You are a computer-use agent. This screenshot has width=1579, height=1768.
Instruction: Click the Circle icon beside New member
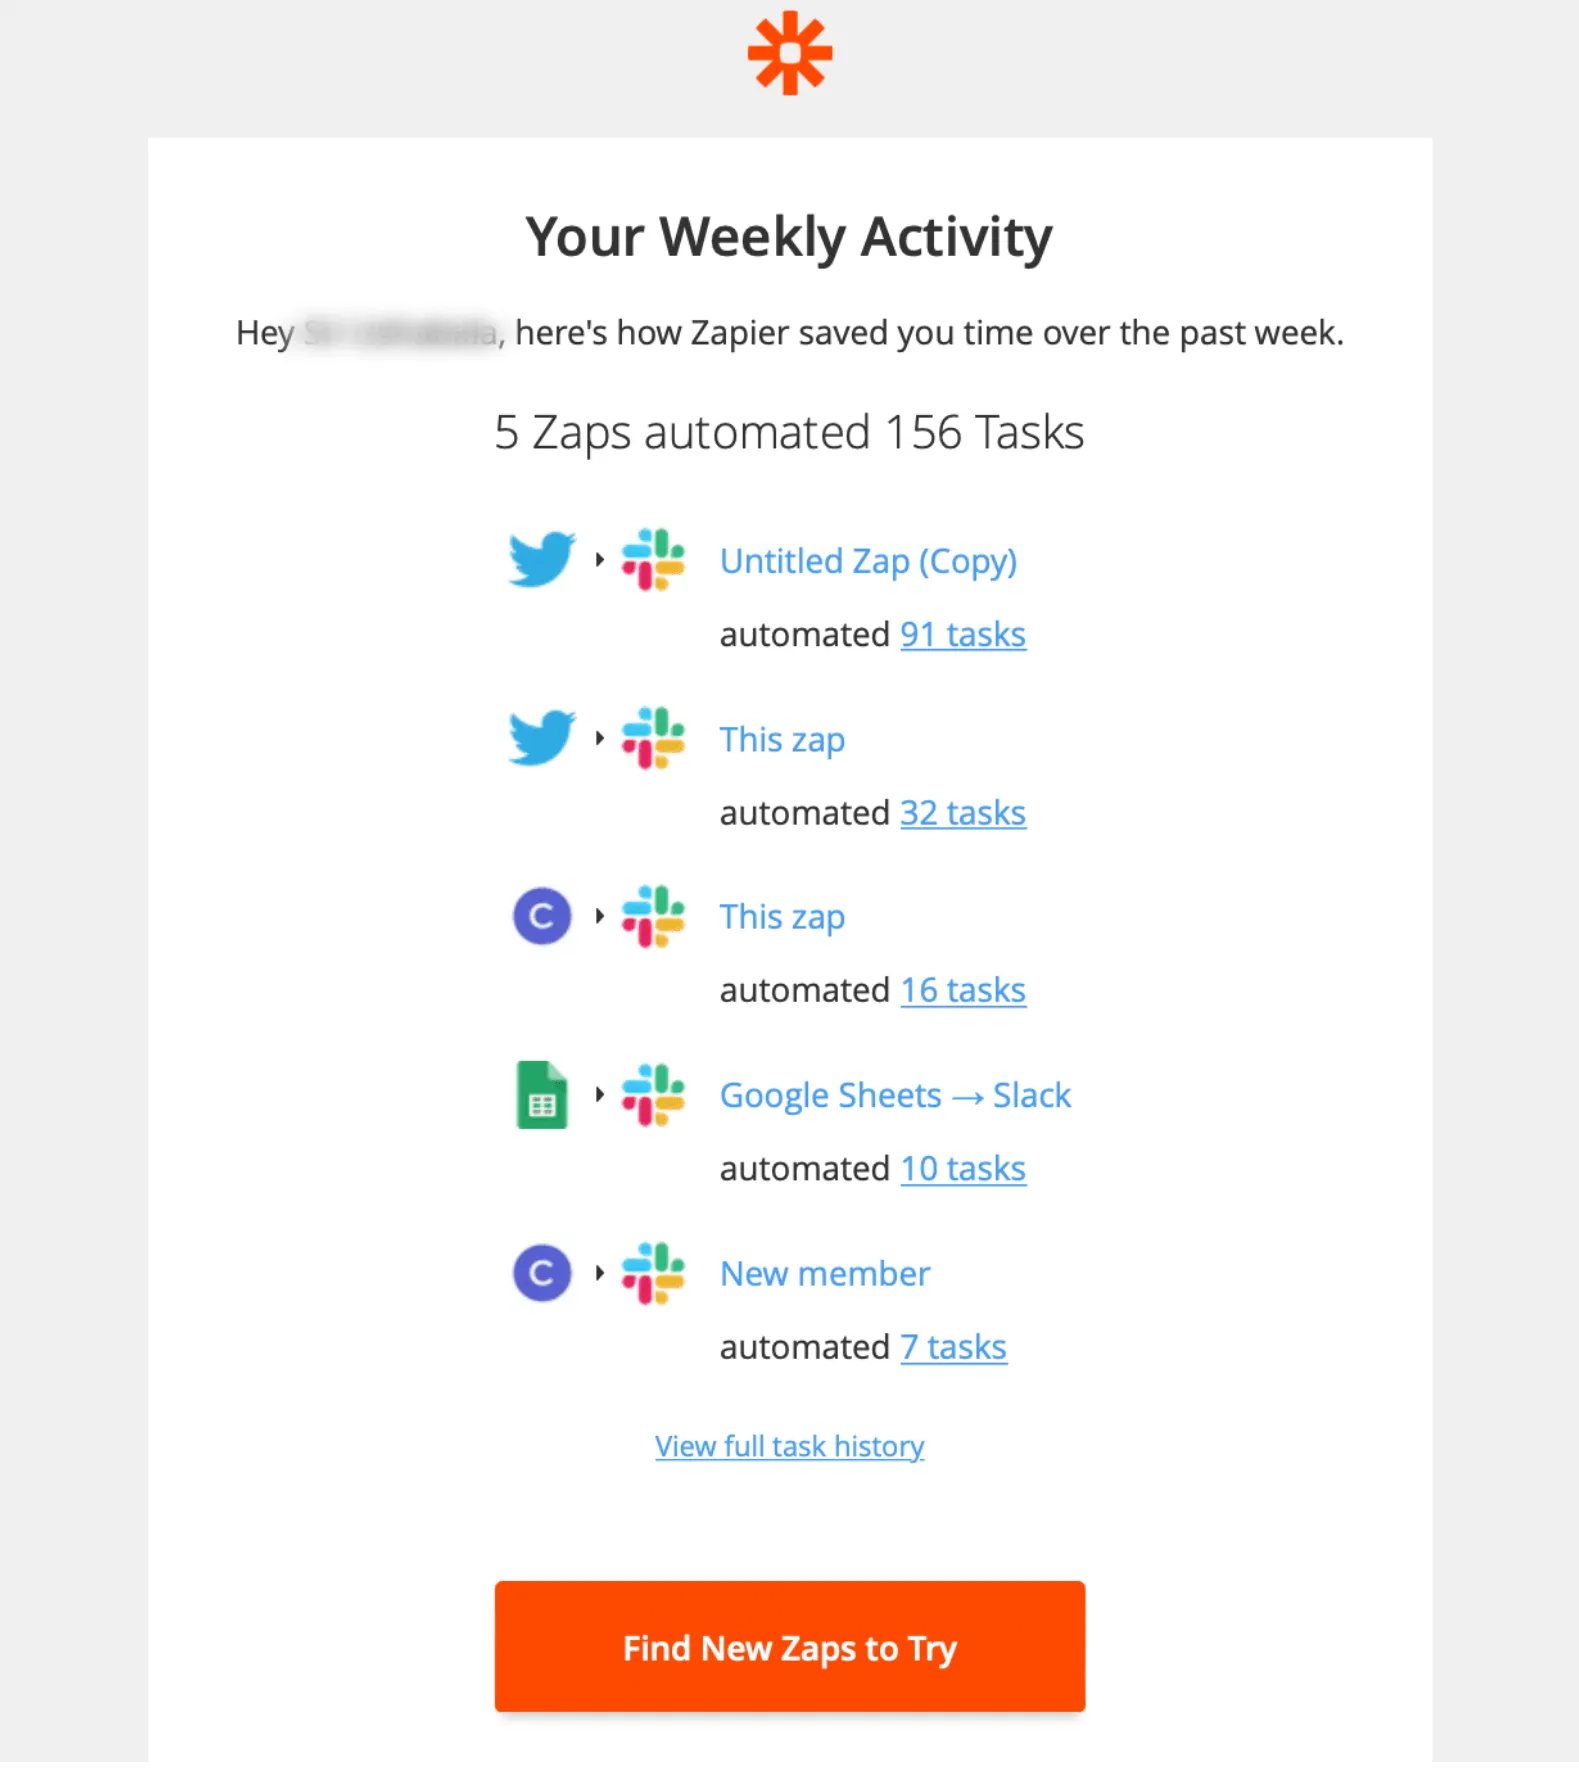(x=541, y=1273)
